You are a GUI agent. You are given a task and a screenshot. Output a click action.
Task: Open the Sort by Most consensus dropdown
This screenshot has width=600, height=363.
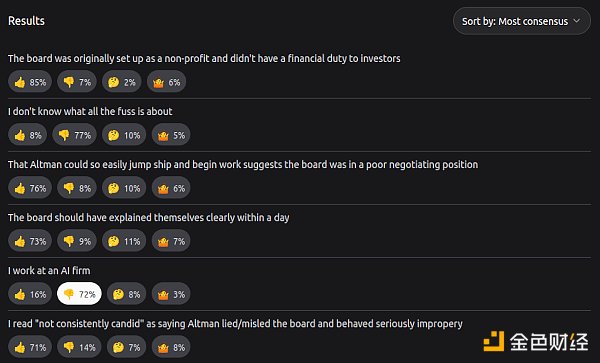522,21
